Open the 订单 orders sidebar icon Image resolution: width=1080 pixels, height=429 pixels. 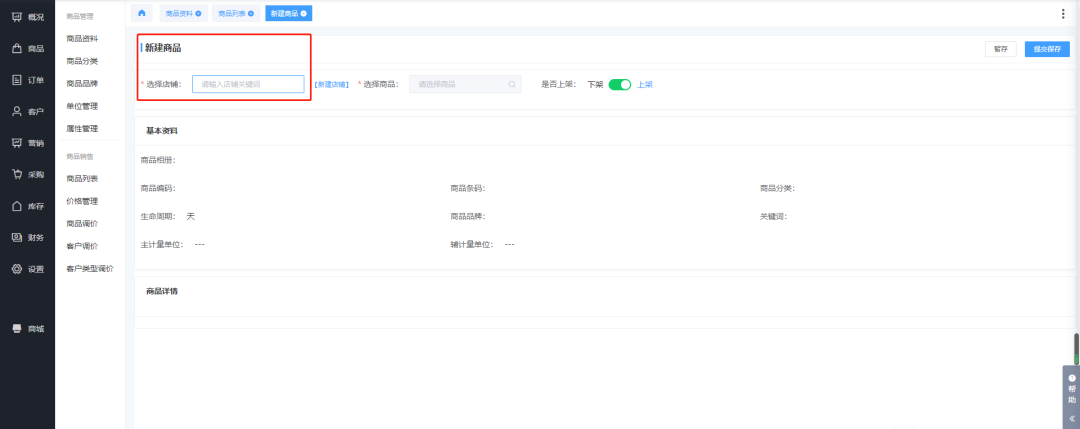17,80
